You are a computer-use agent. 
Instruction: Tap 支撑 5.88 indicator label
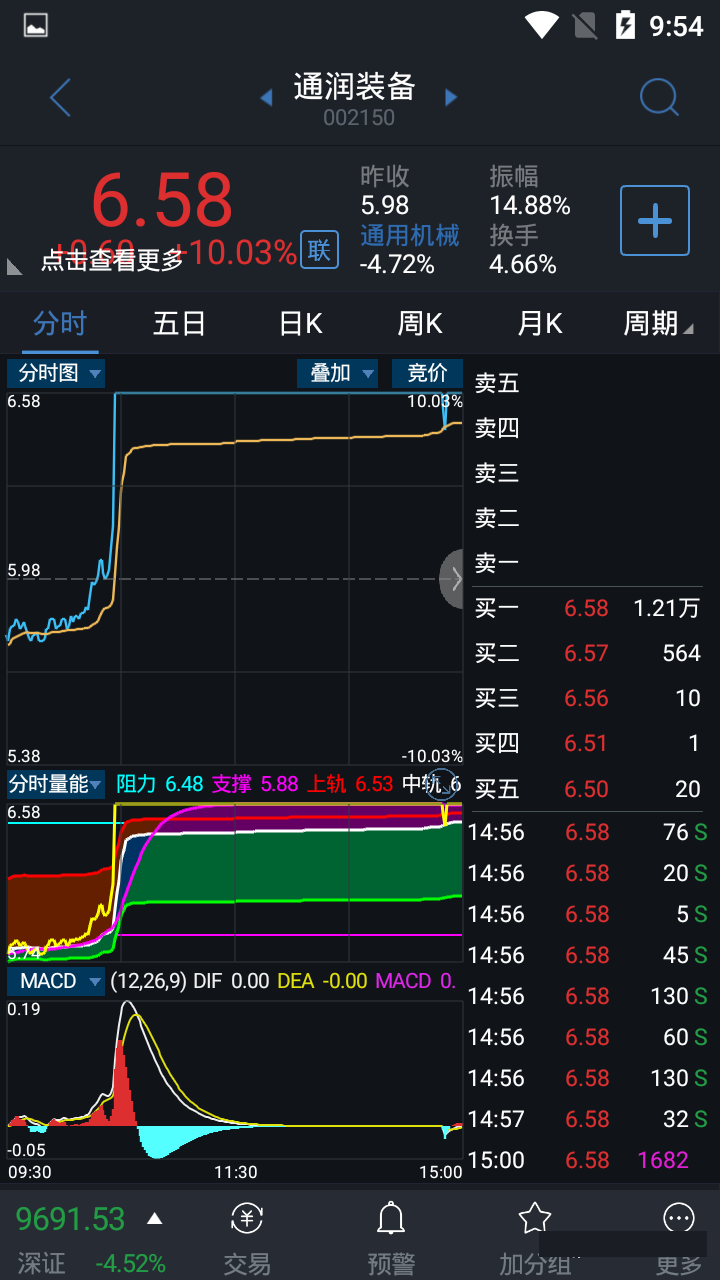pos(254,784)
